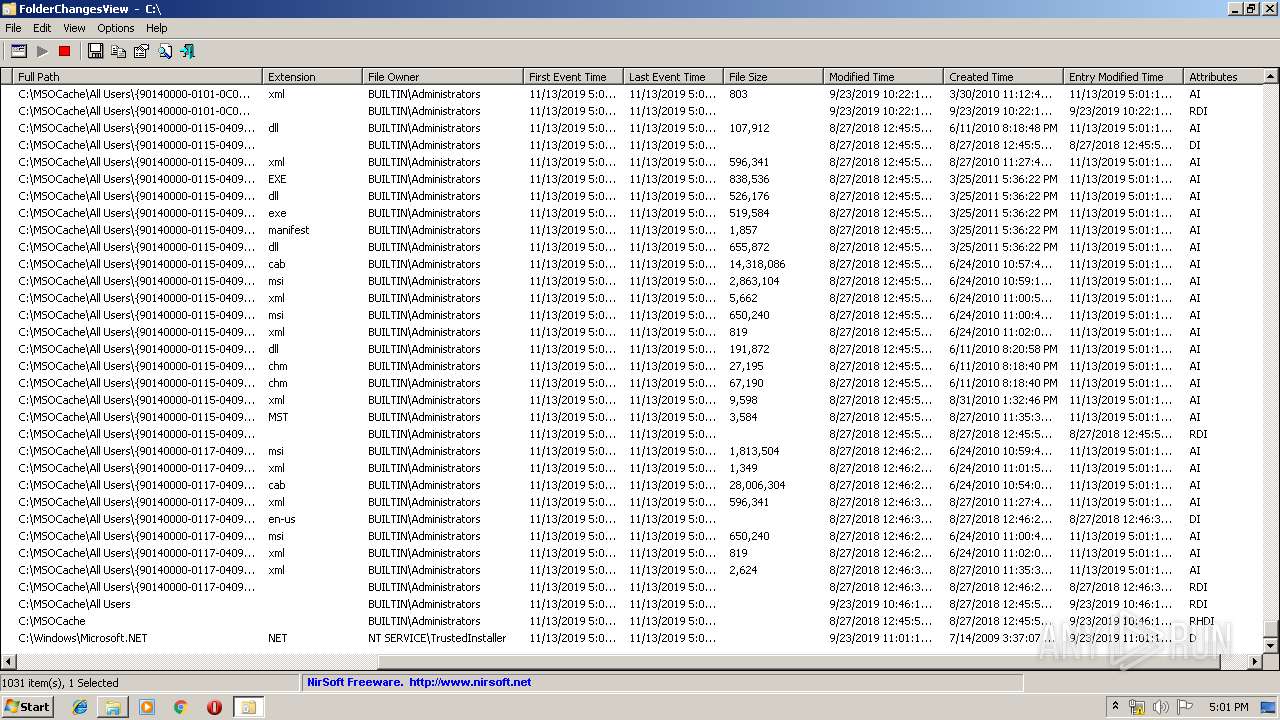The width and height of the screenshot is (1280, 720).
Task: Click the network tray icon
Action: click(1137, 707)
